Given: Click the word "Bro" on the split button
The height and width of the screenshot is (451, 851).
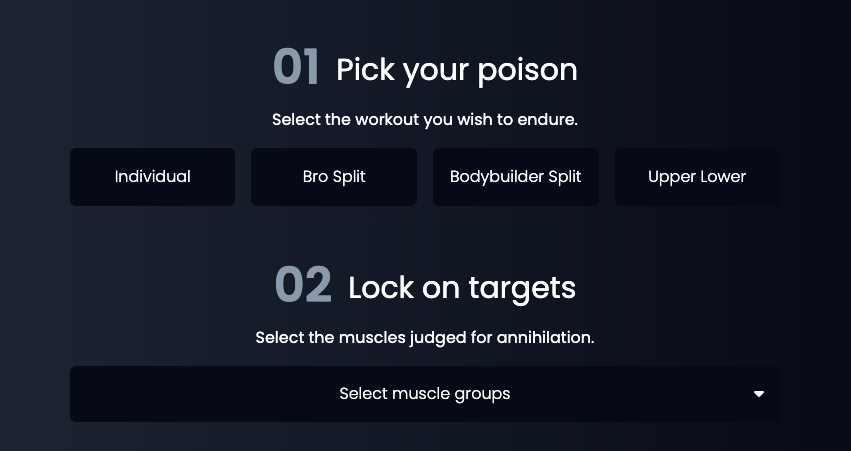Looking at the screenshot, I should pyautogui.click(x=316, y=177).
